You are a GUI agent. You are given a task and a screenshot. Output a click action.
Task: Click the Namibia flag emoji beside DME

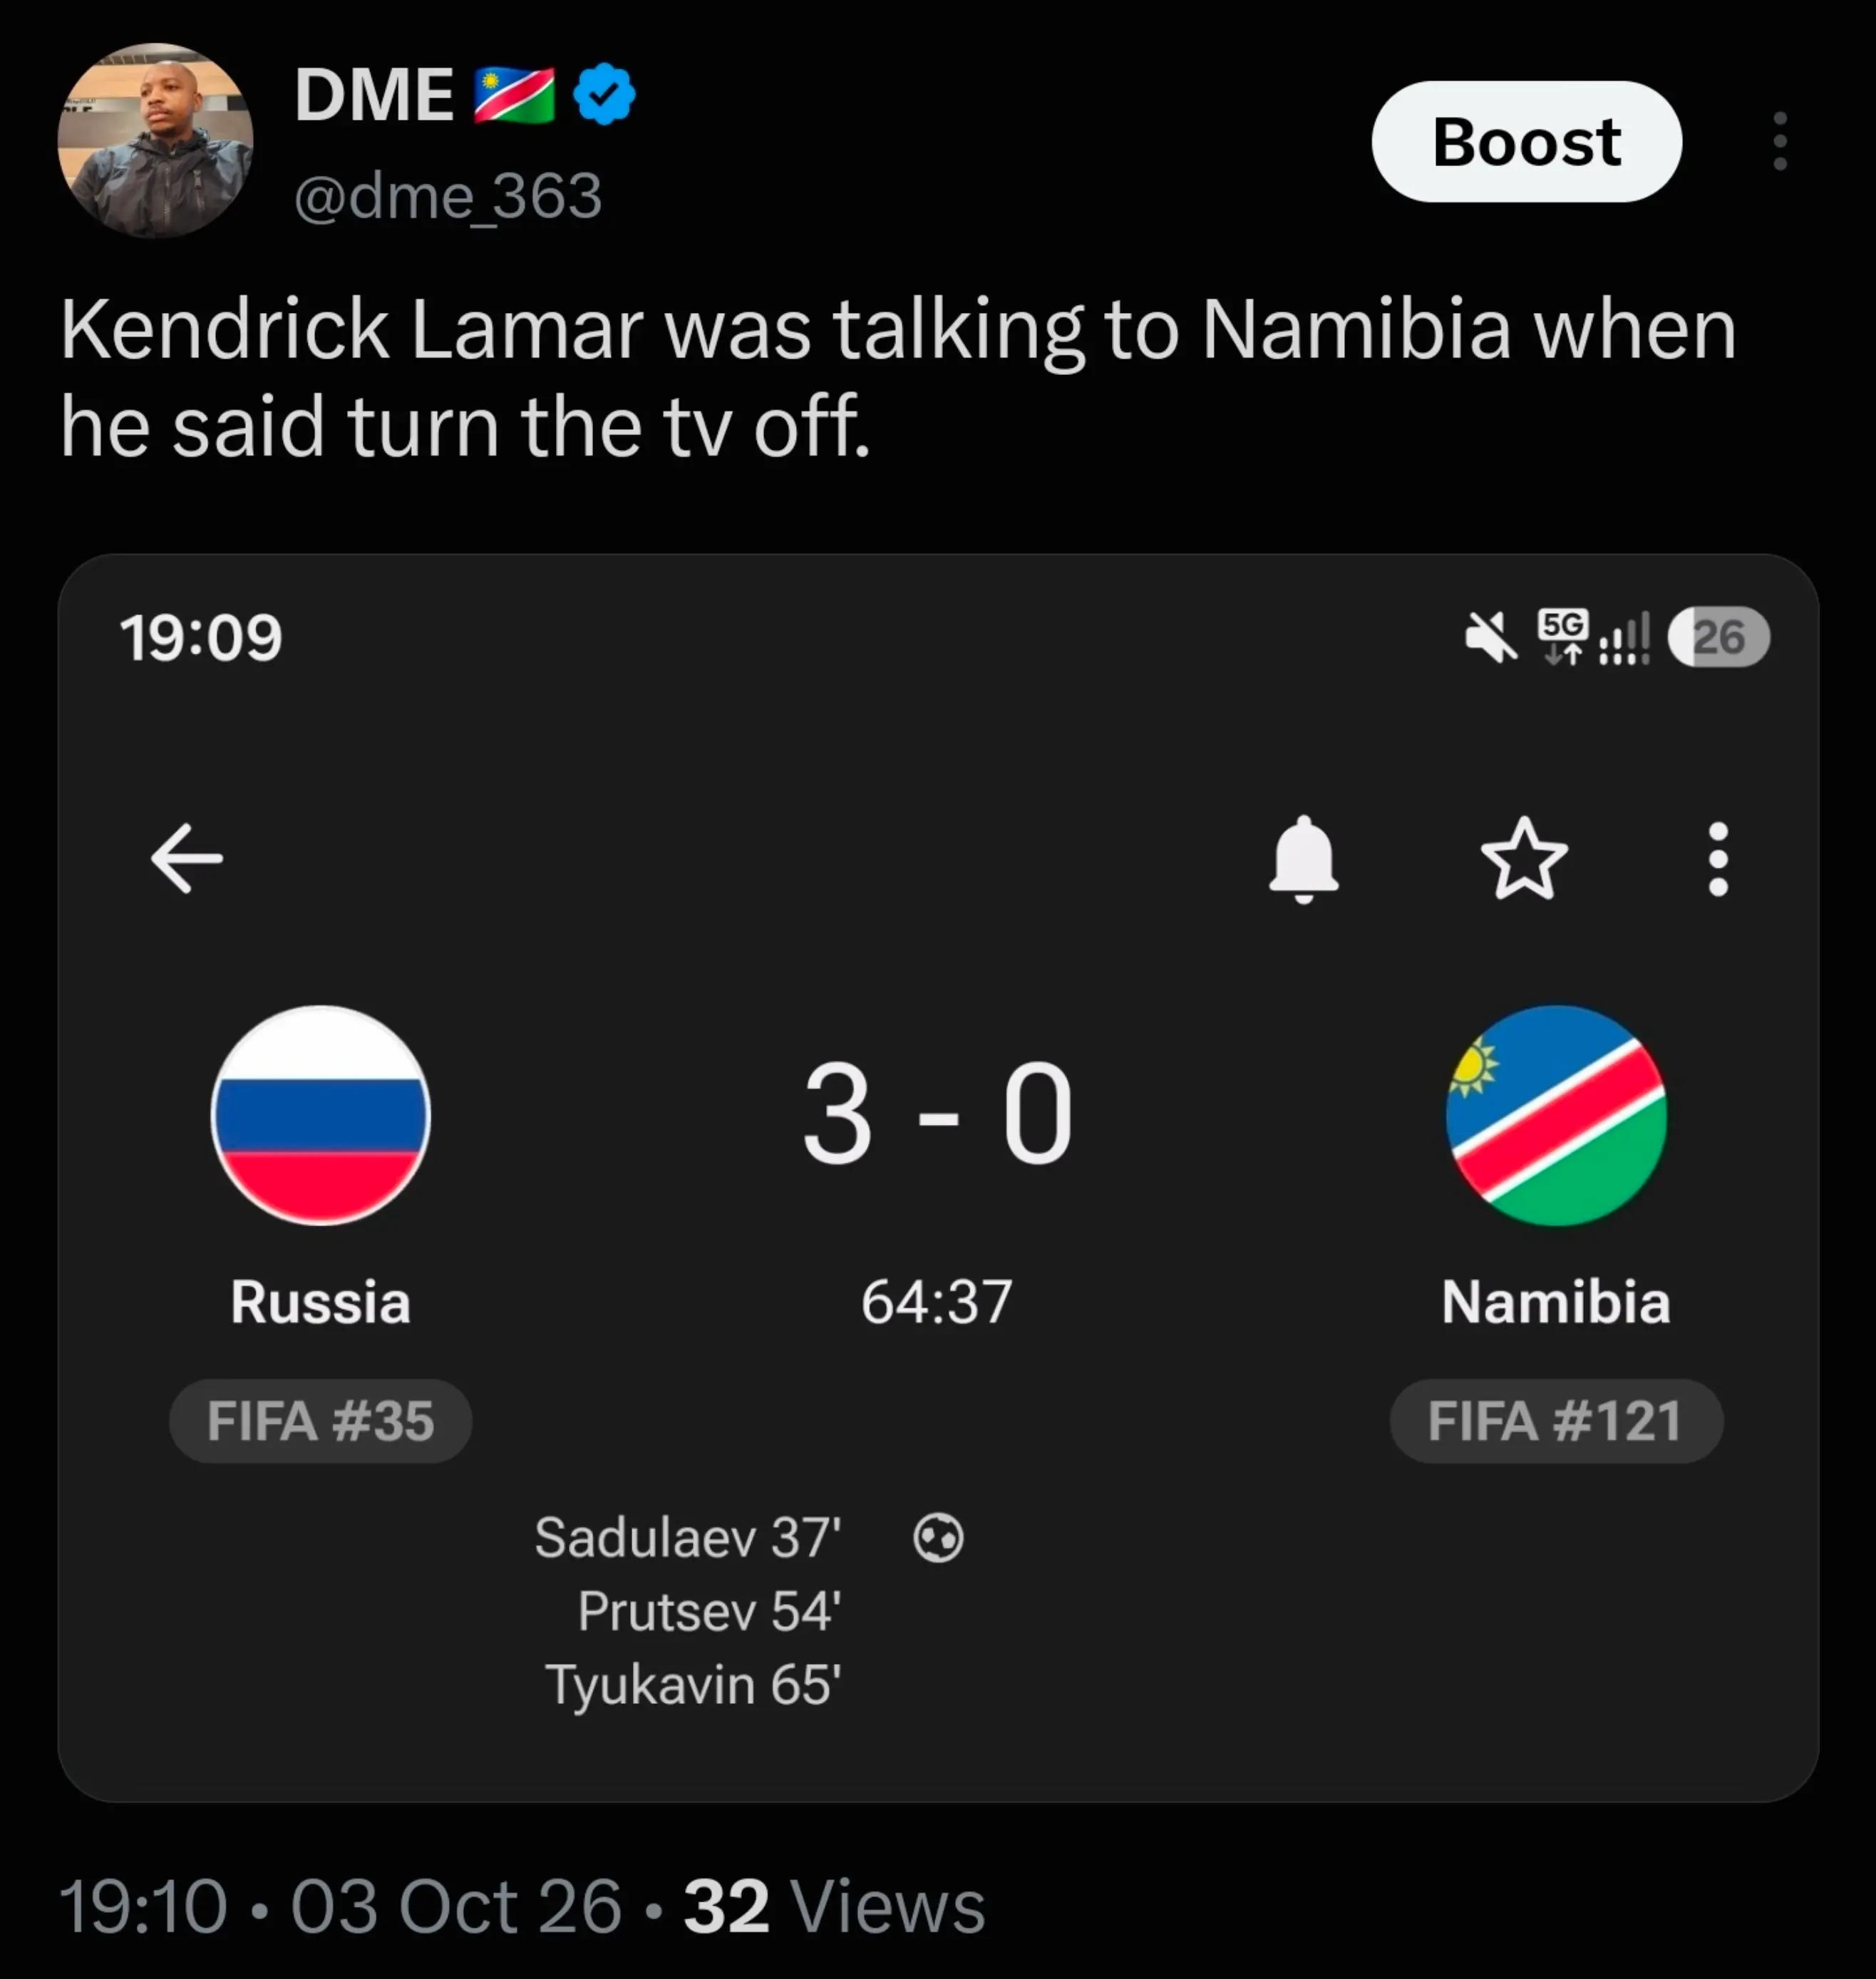[x=514, y=95]
